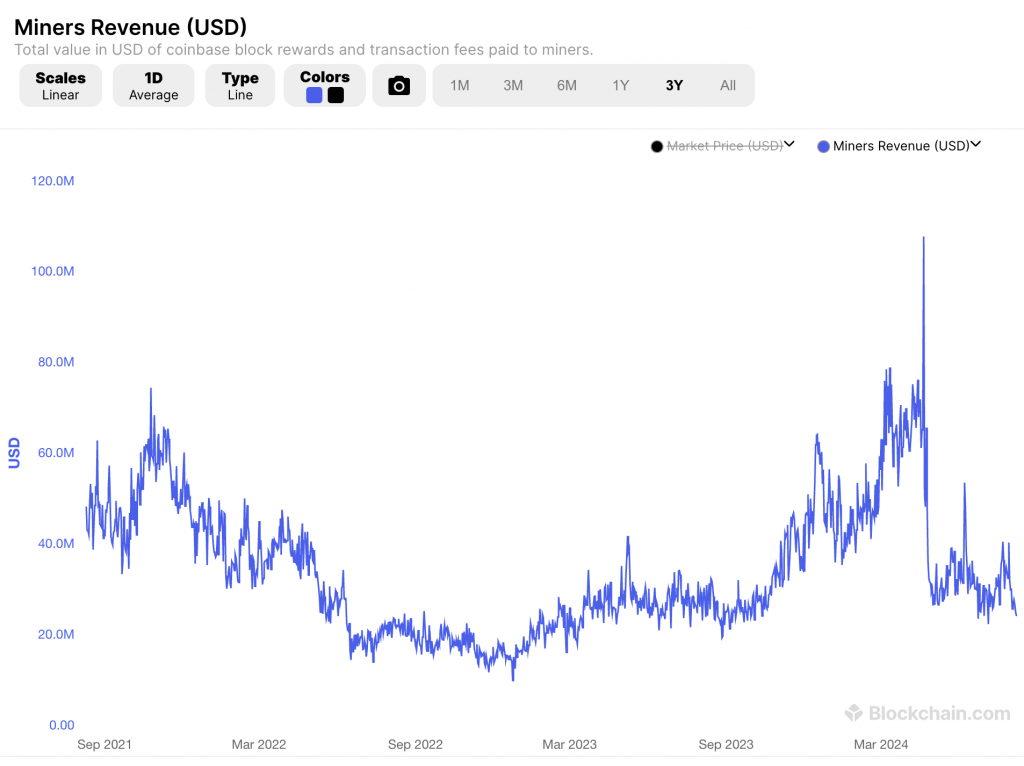Viewport: 1024px width, 766px height.
Task: Switch the Scales Linear setting
Action: pos(60,86)
